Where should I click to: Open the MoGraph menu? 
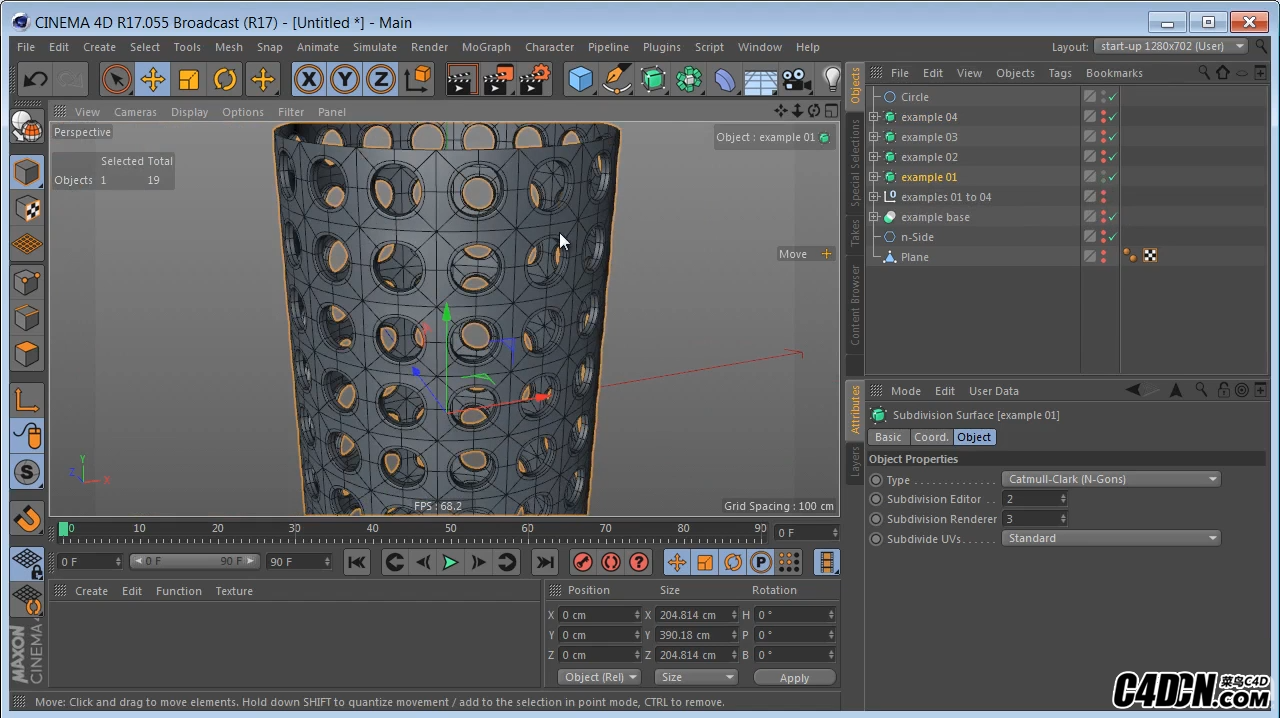click(x=486, y=47)
